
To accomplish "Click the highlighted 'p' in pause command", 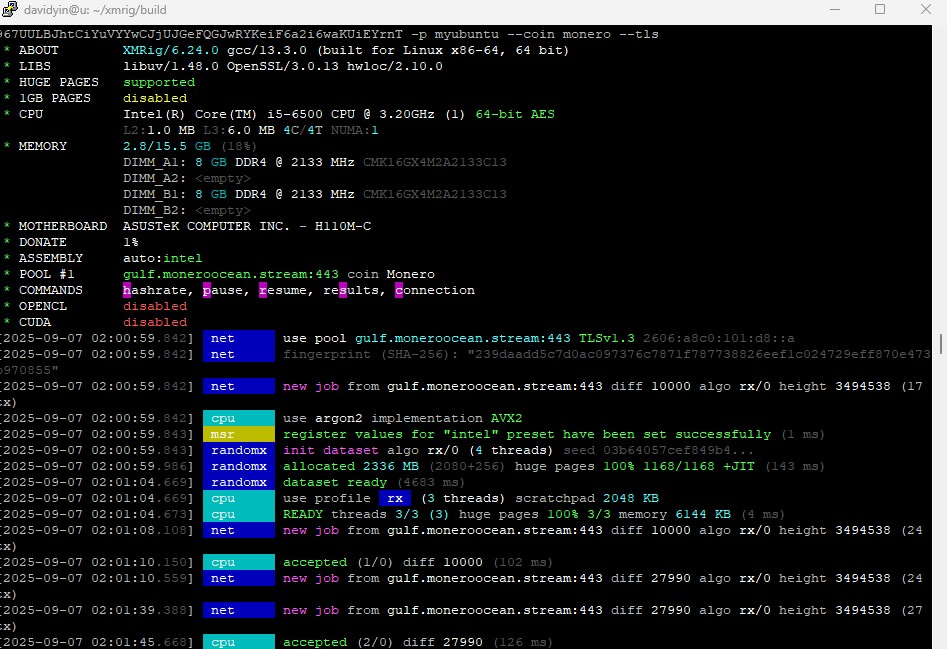I will 207,290.
